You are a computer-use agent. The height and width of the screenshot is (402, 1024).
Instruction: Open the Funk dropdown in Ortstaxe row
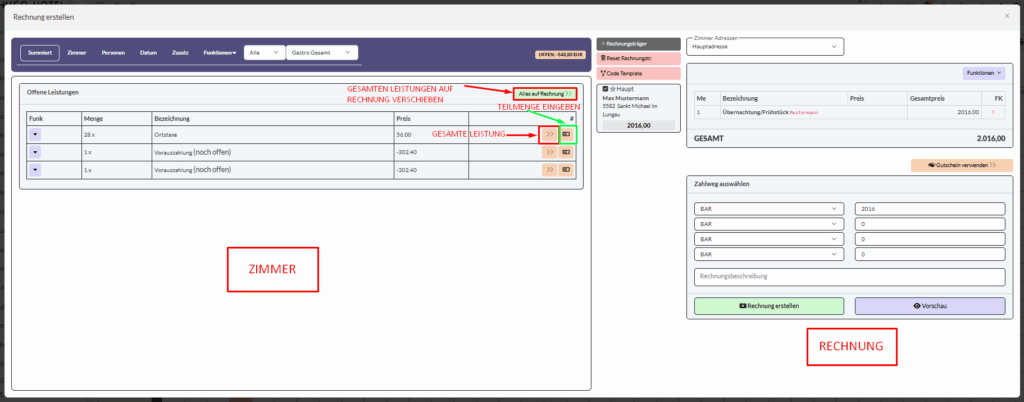[35, 134]
